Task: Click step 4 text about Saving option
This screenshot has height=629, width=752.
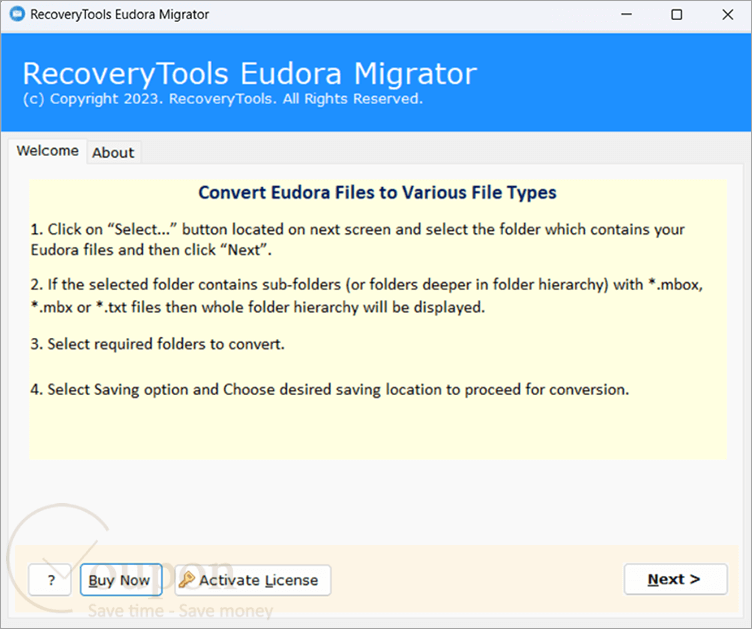Action: (329, 390)
